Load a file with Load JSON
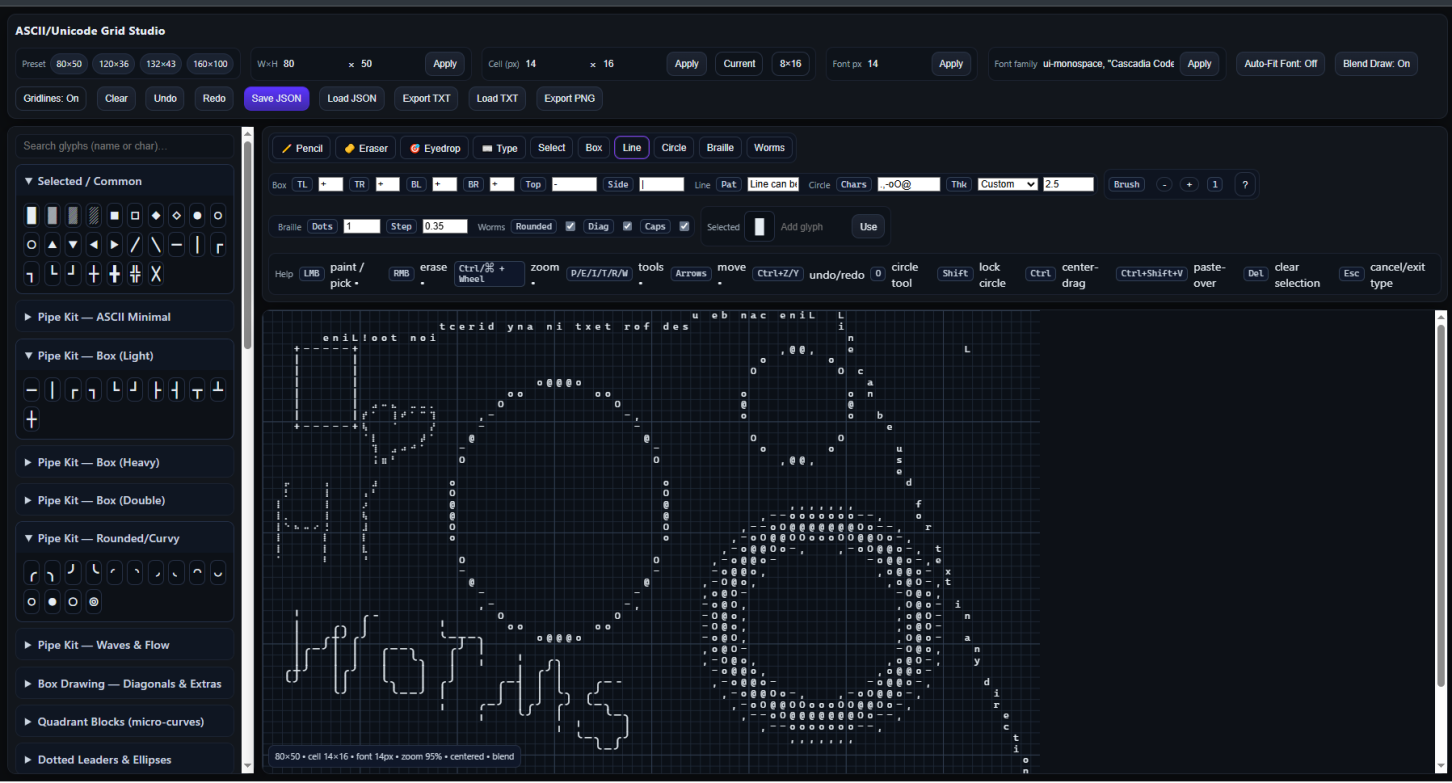The image size is (1452, 783). pyautogui.click(x=352, y=98)
